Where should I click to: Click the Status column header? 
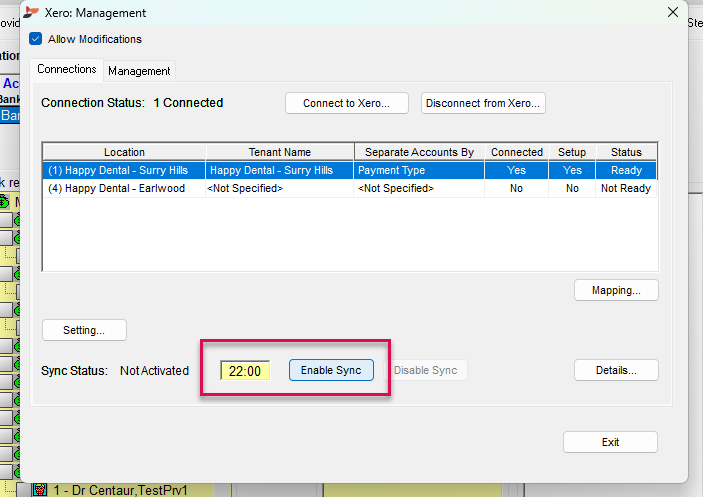(x=626, y=152)
